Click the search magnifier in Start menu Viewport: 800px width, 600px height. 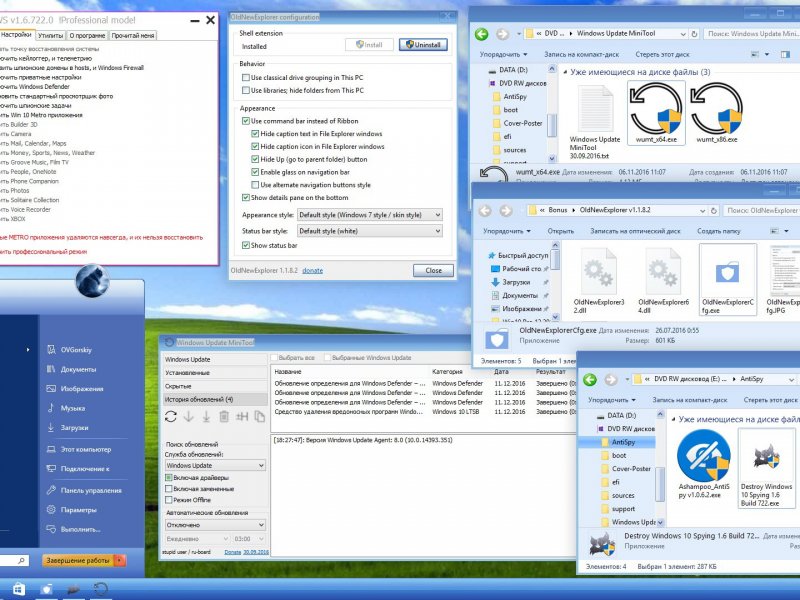tap(21, 561)
